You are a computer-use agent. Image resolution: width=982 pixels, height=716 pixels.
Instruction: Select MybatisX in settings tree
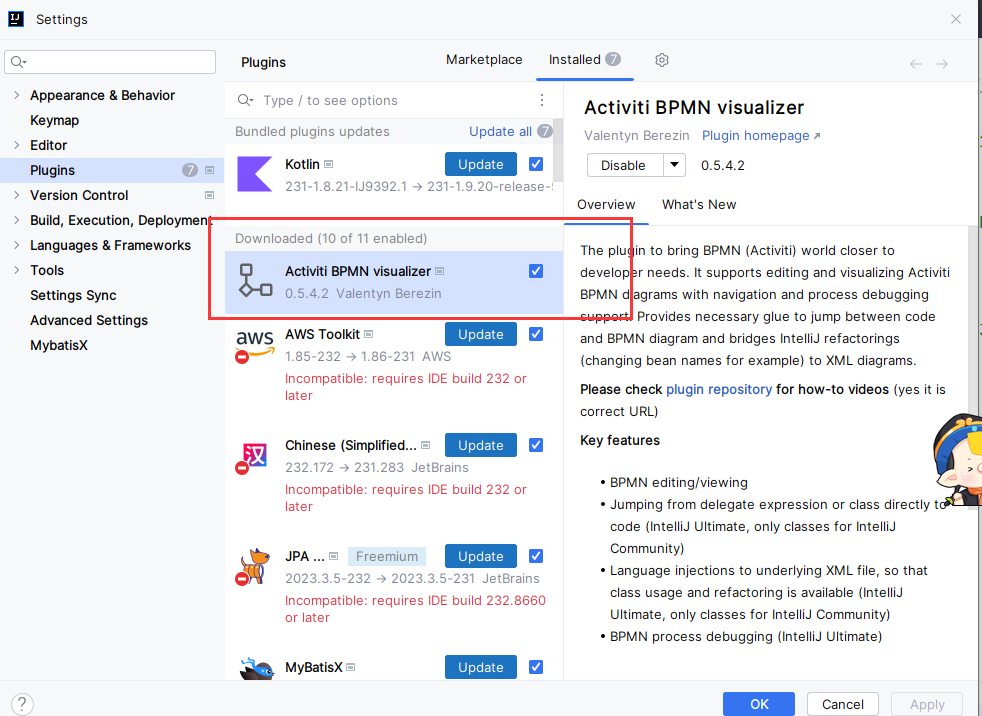(x=59, y=346)
